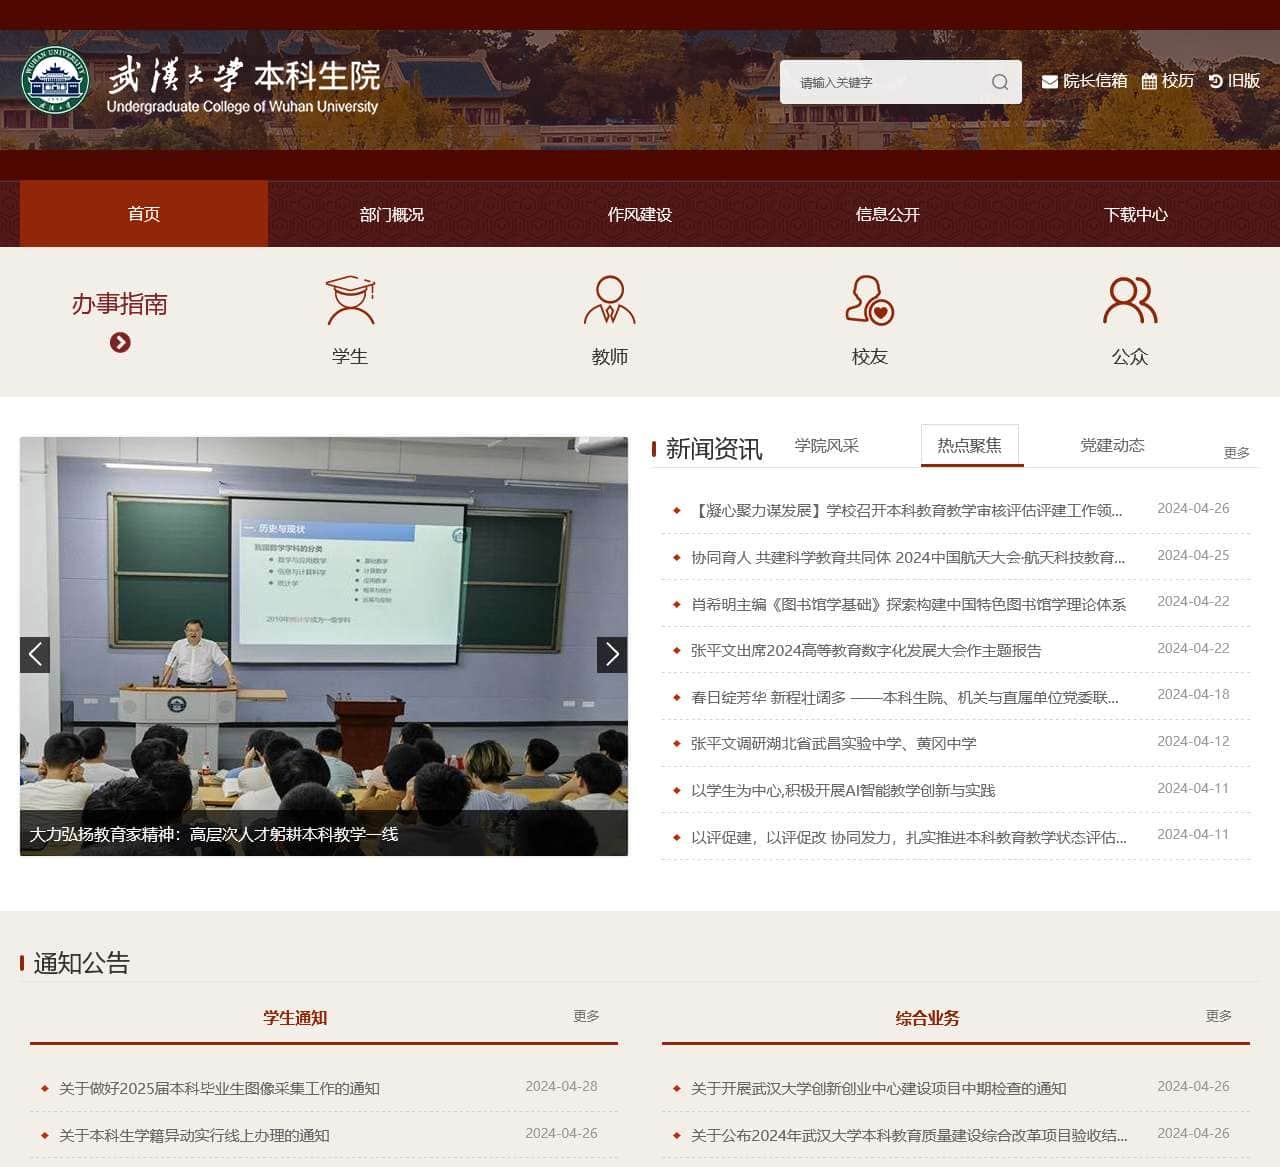Open news 张平文出席2024高等教育数字化发展大会
Viewport: 1280px width, 1167px height.
point(866,651)
